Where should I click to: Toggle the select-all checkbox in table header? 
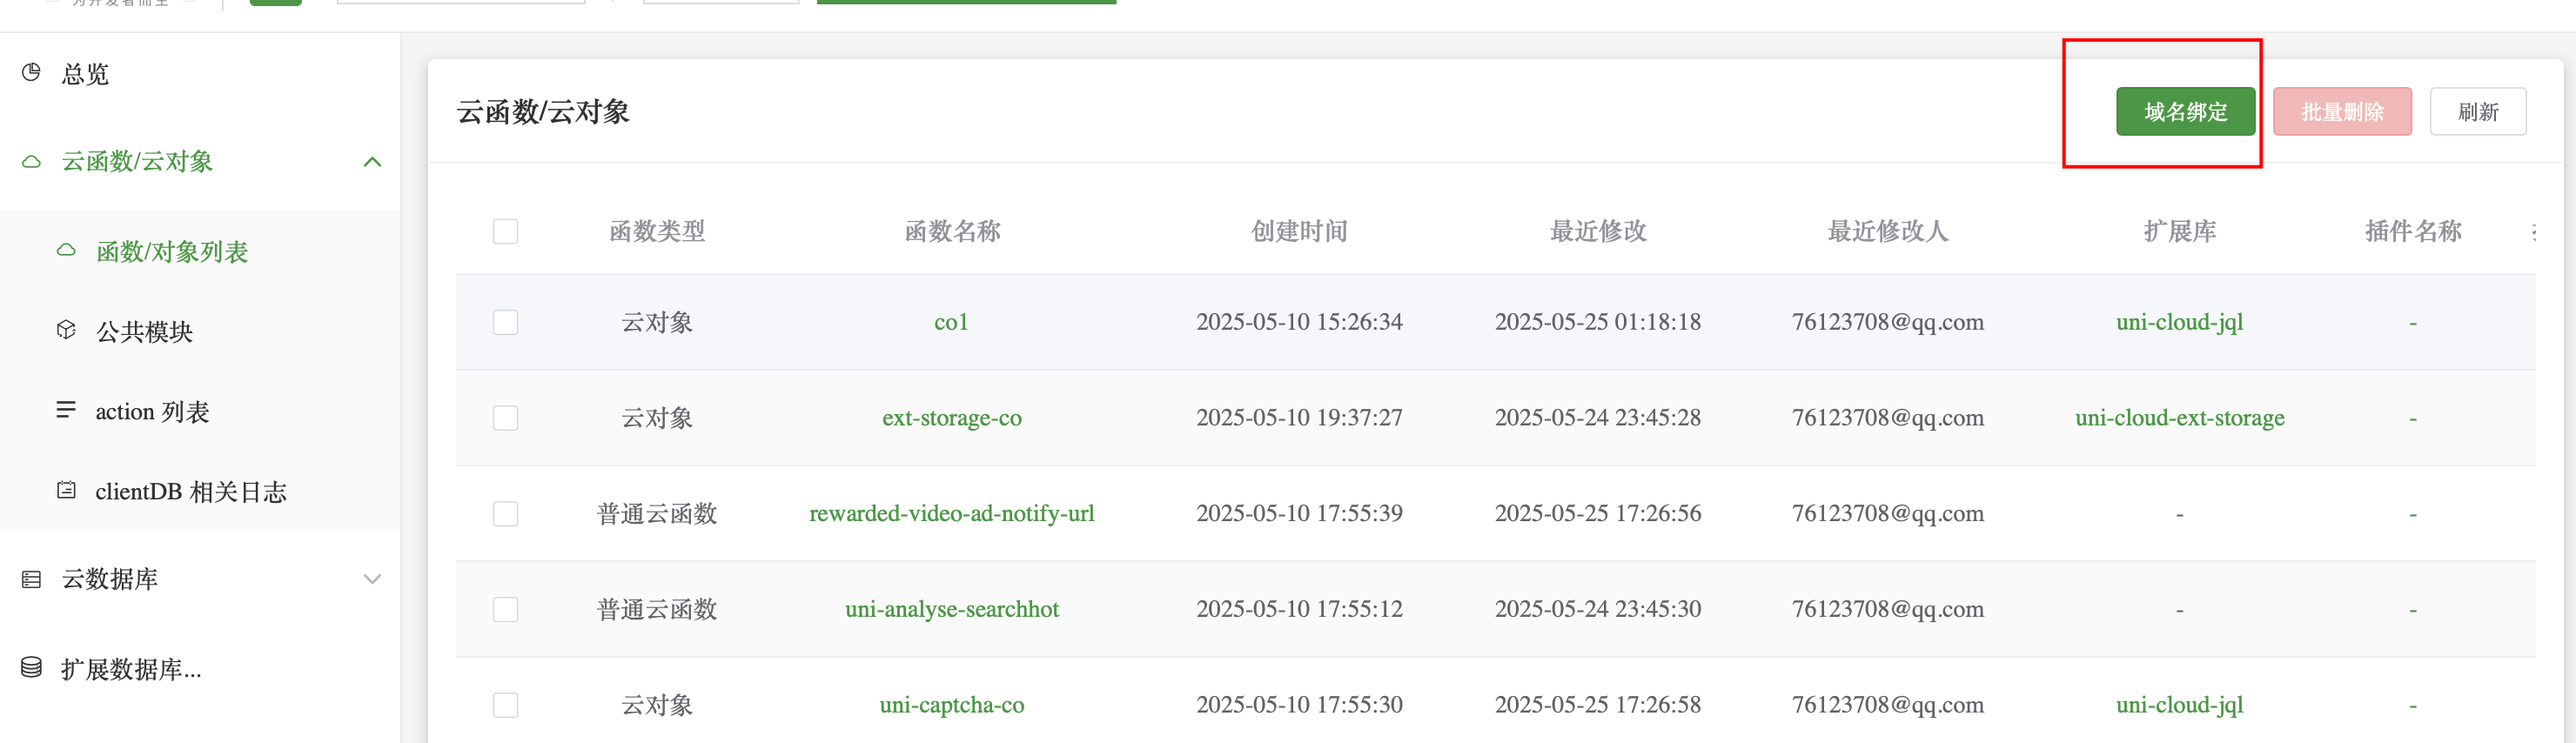coord(506,231)
